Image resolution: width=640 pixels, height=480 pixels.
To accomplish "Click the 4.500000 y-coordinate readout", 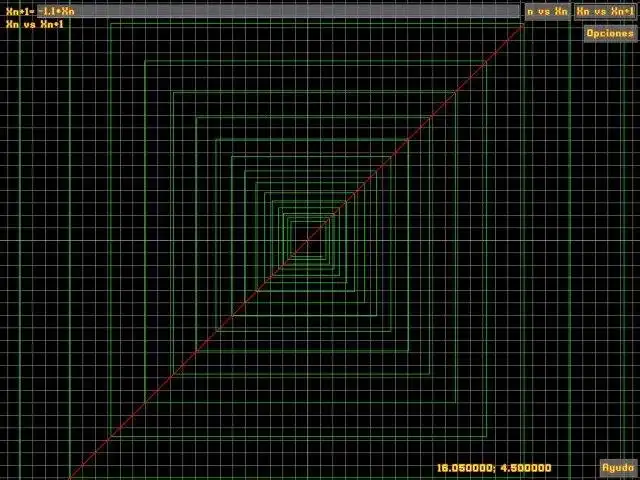I will pos(526,468).
